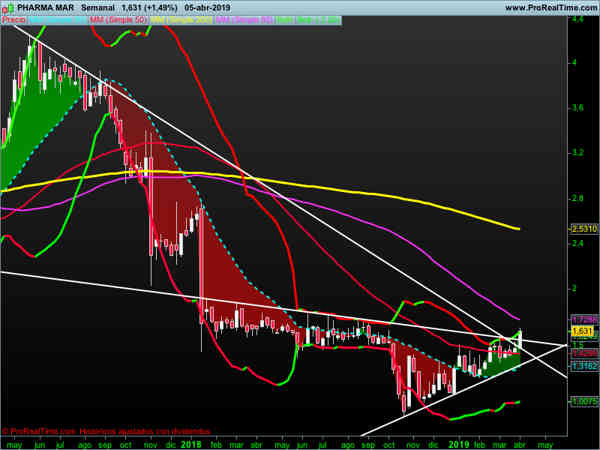
Task: Select the cyan MM legend label
Action: pos(58,20)
